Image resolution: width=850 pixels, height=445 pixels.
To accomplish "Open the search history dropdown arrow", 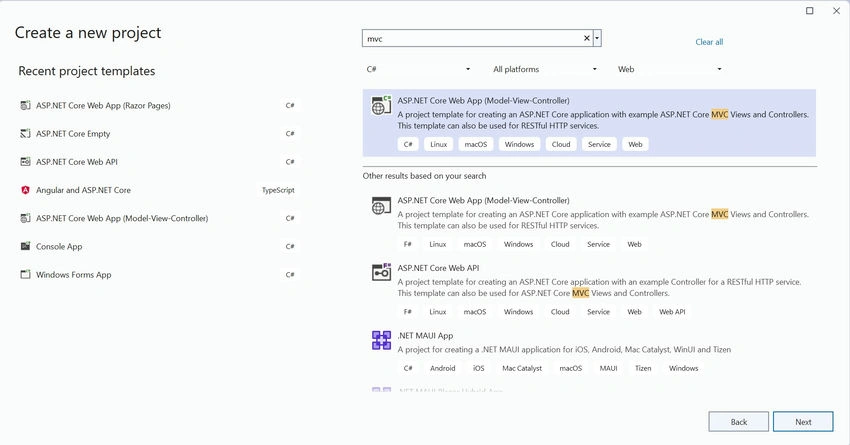I will [x=597, y=38].
